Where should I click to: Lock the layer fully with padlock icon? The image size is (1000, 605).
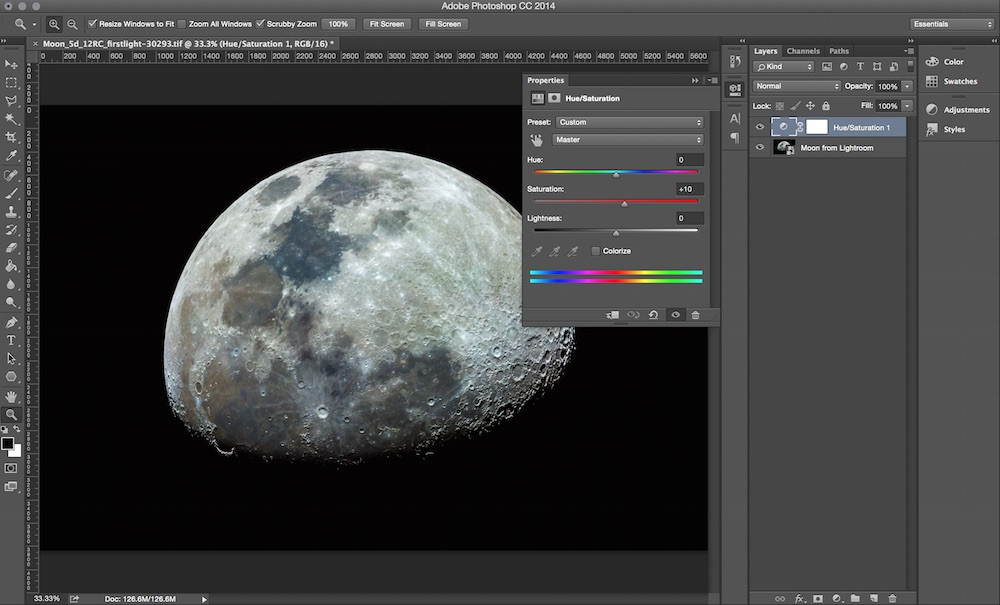point(826,106)
